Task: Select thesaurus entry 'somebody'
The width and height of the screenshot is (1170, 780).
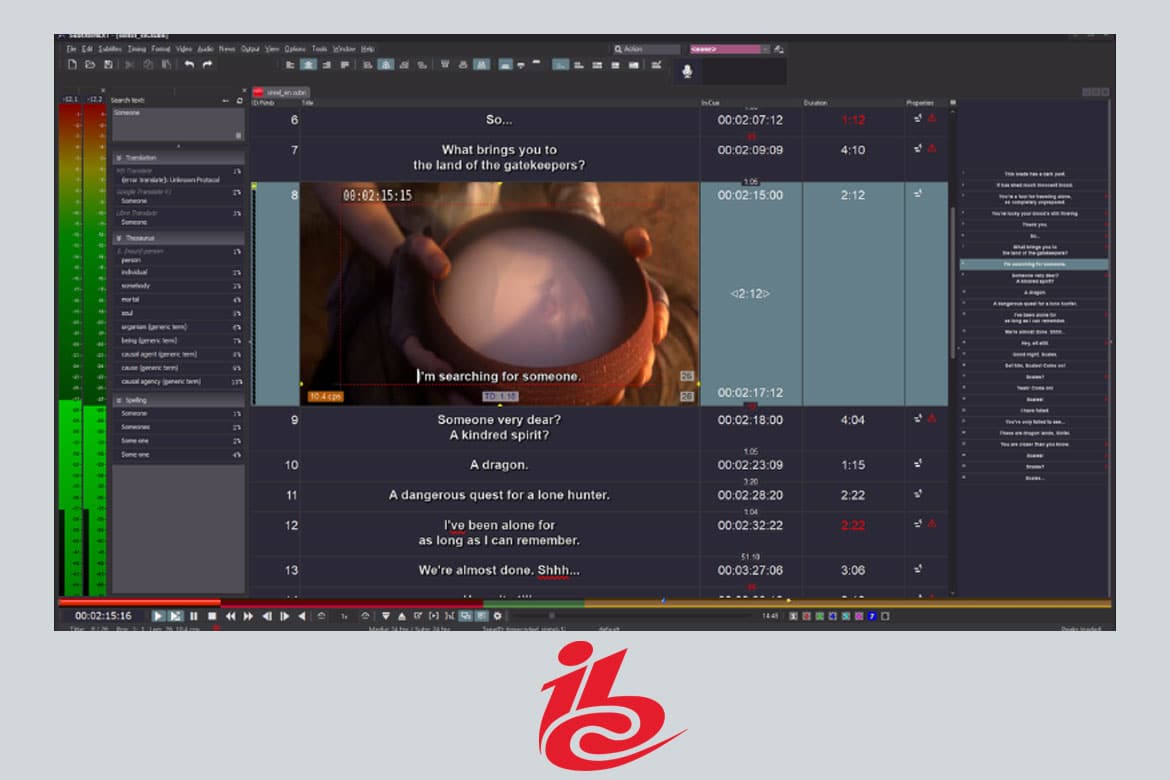Action: (136, 286)
